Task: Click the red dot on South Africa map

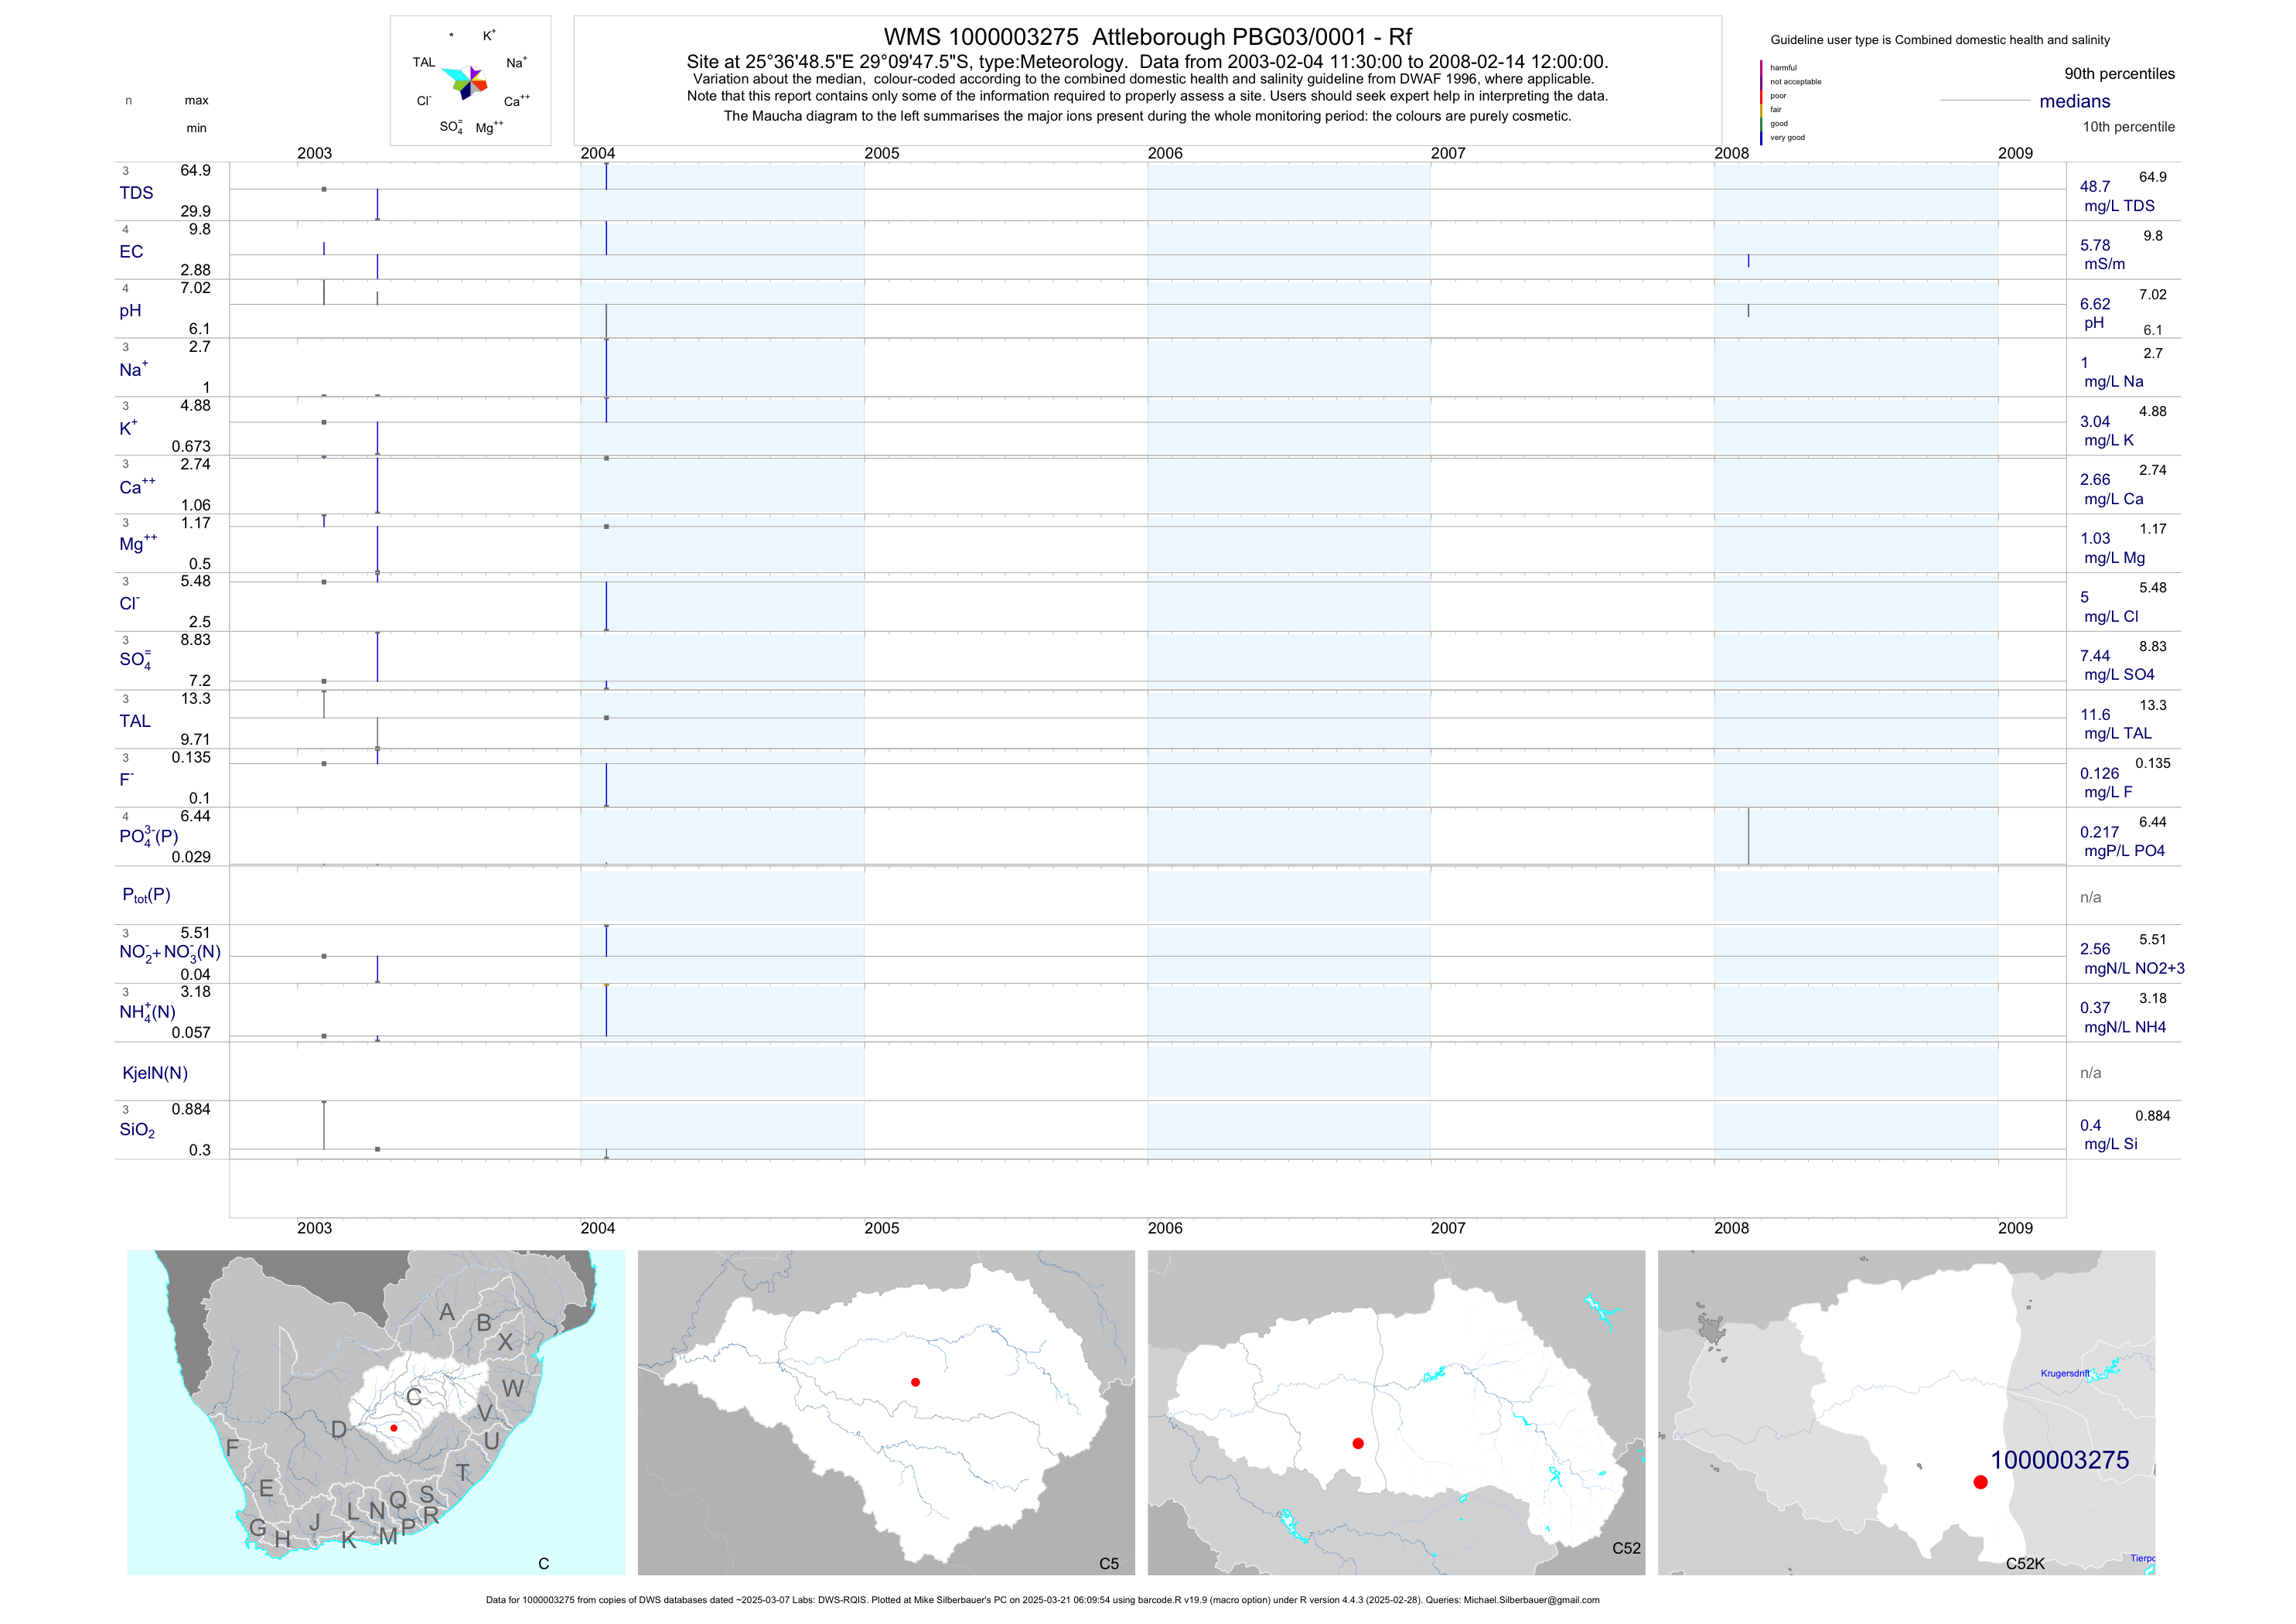Action: pos(394,1428)
